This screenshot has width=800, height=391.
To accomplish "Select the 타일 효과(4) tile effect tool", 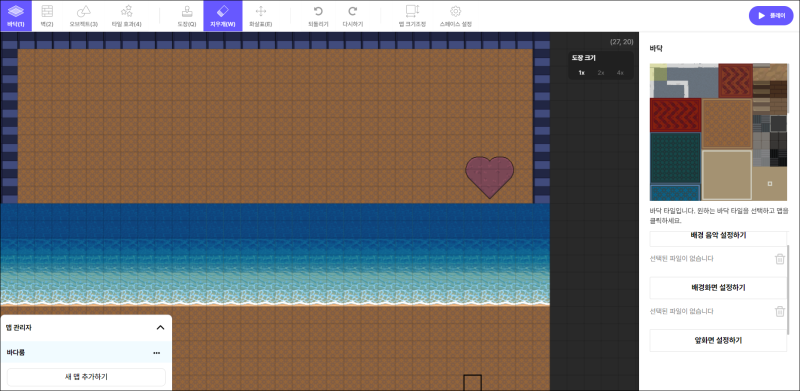I will (x=127, y=16).
